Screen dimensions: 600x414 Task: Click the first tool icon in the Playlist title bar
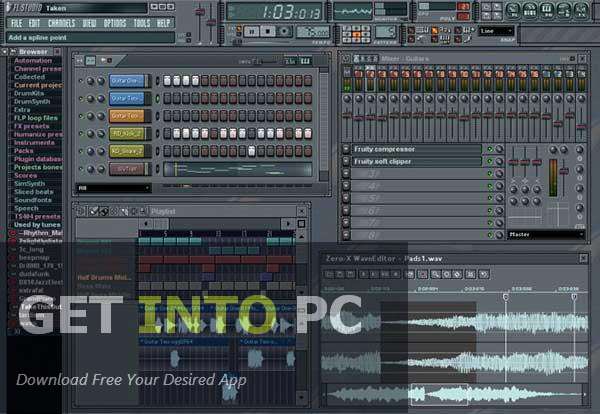(93, 211)
